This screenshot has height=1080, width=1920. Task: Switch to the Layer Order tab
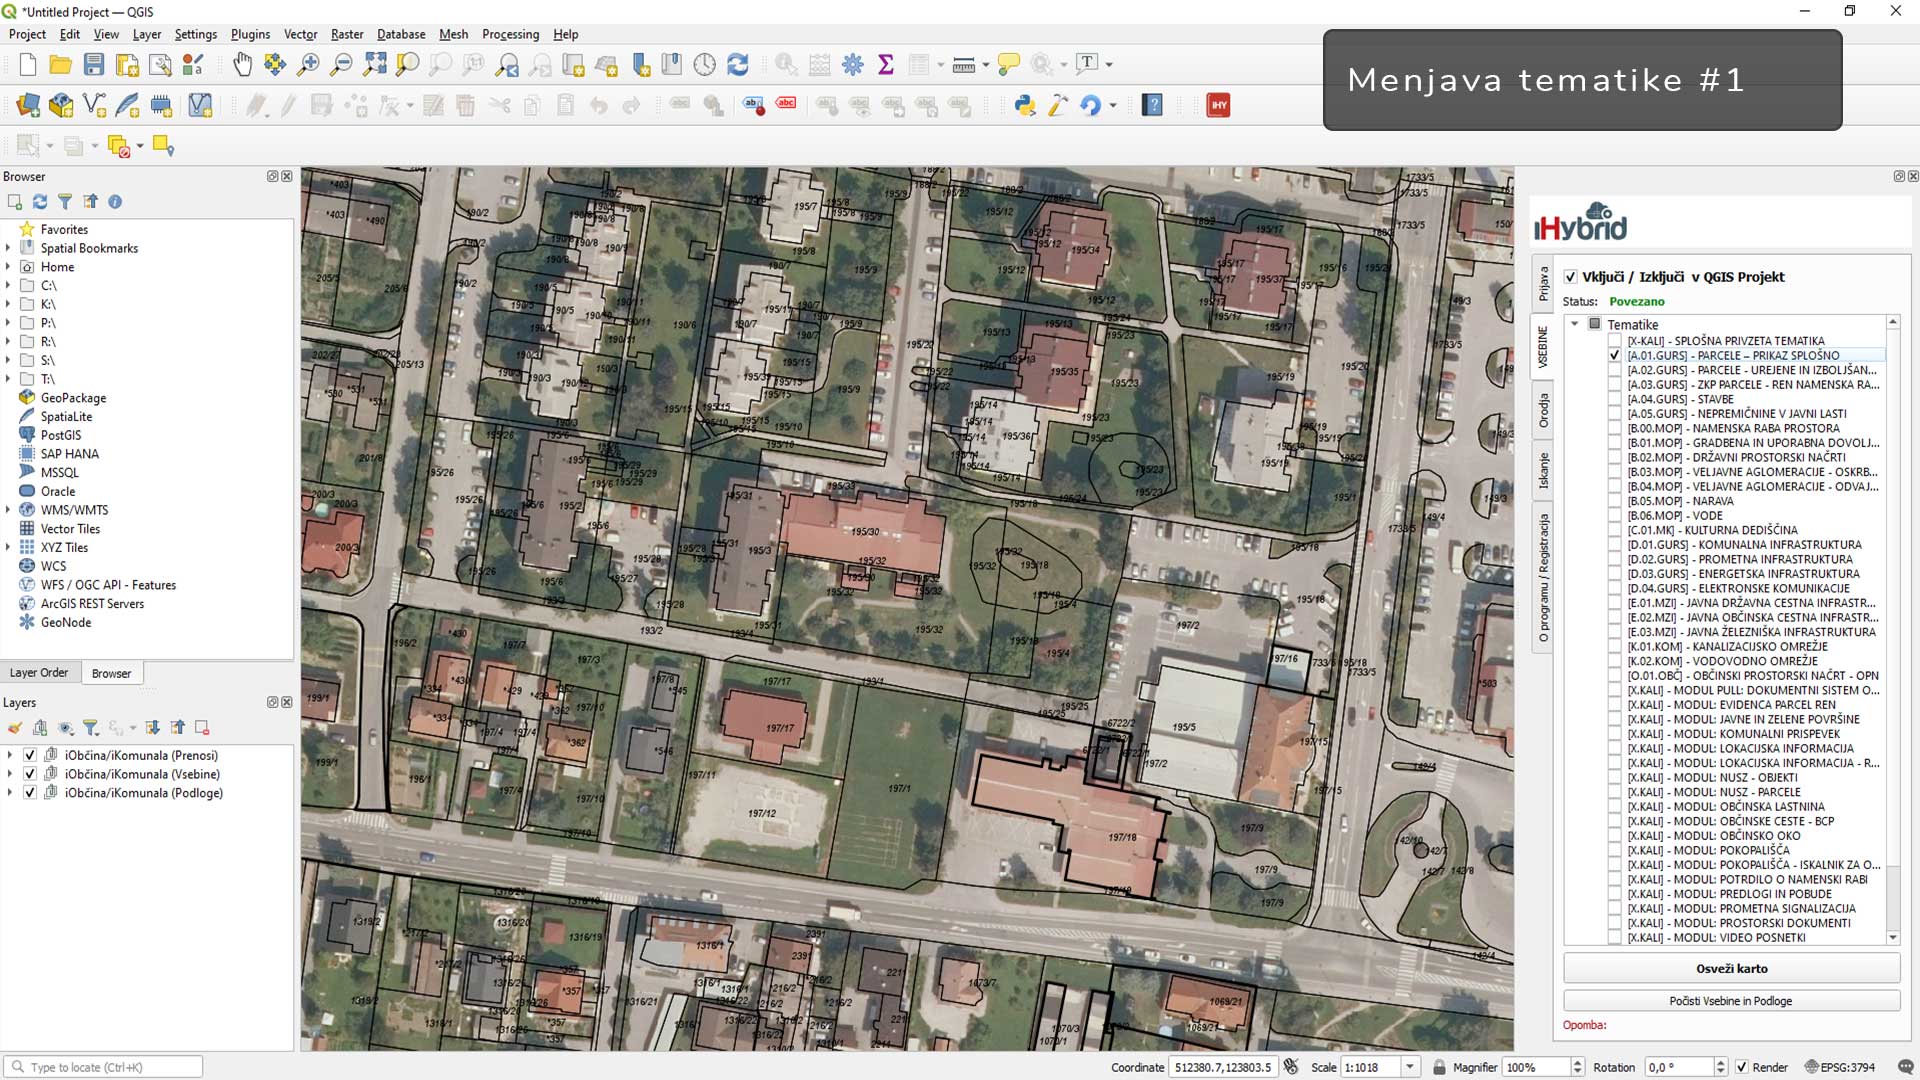[x=39, y=673]
